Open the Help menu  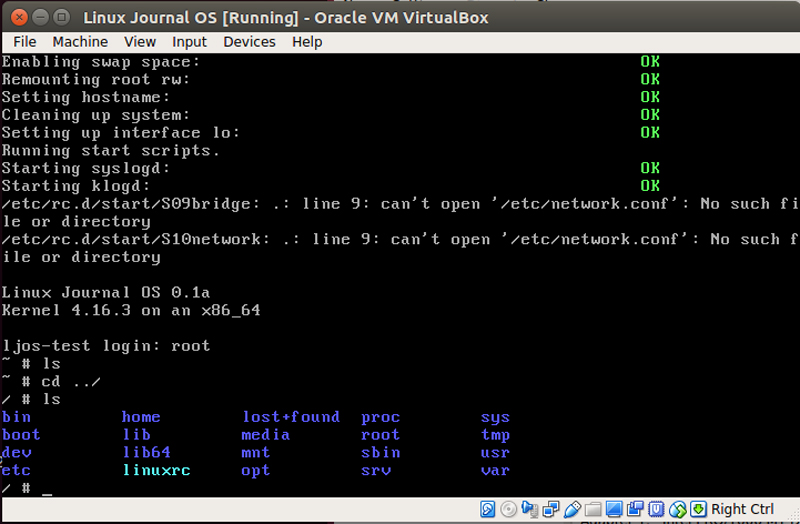307,42
